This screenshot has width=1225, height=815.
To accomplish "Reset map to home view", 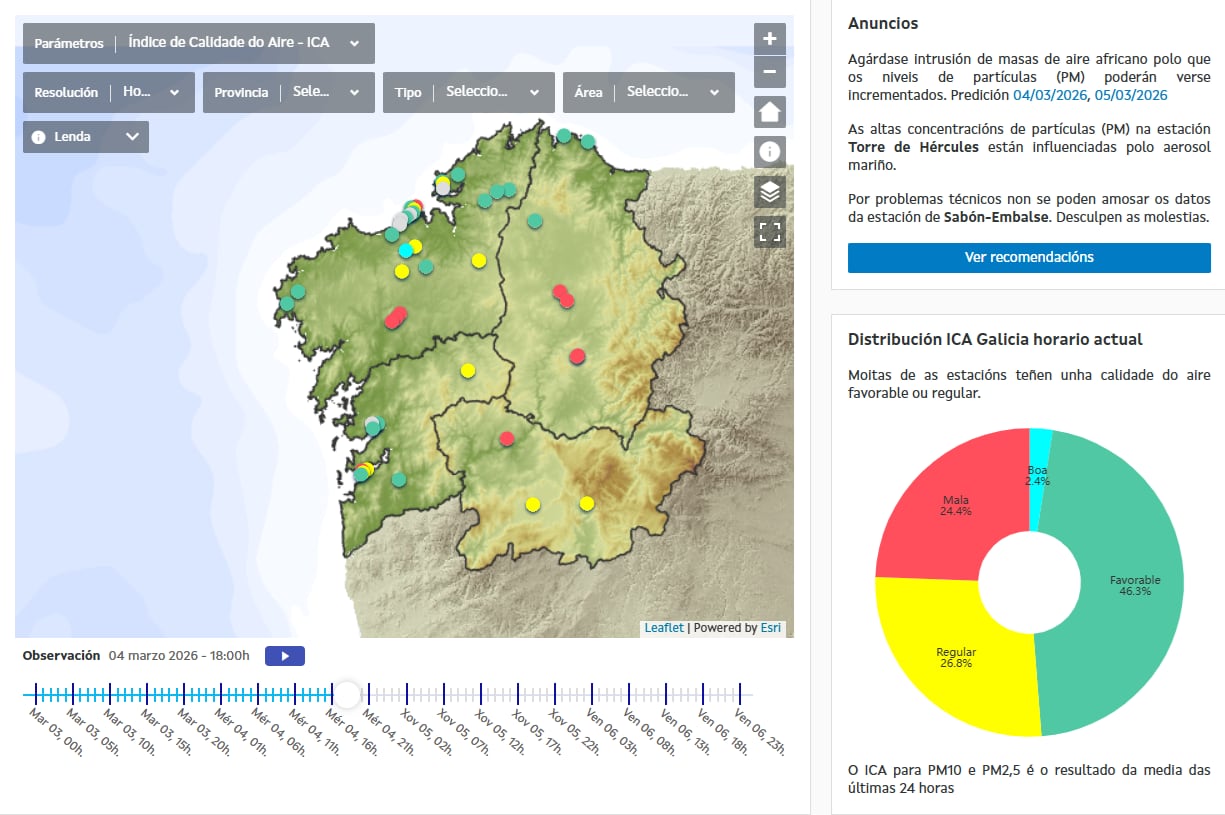I will [x=769, y=112].
